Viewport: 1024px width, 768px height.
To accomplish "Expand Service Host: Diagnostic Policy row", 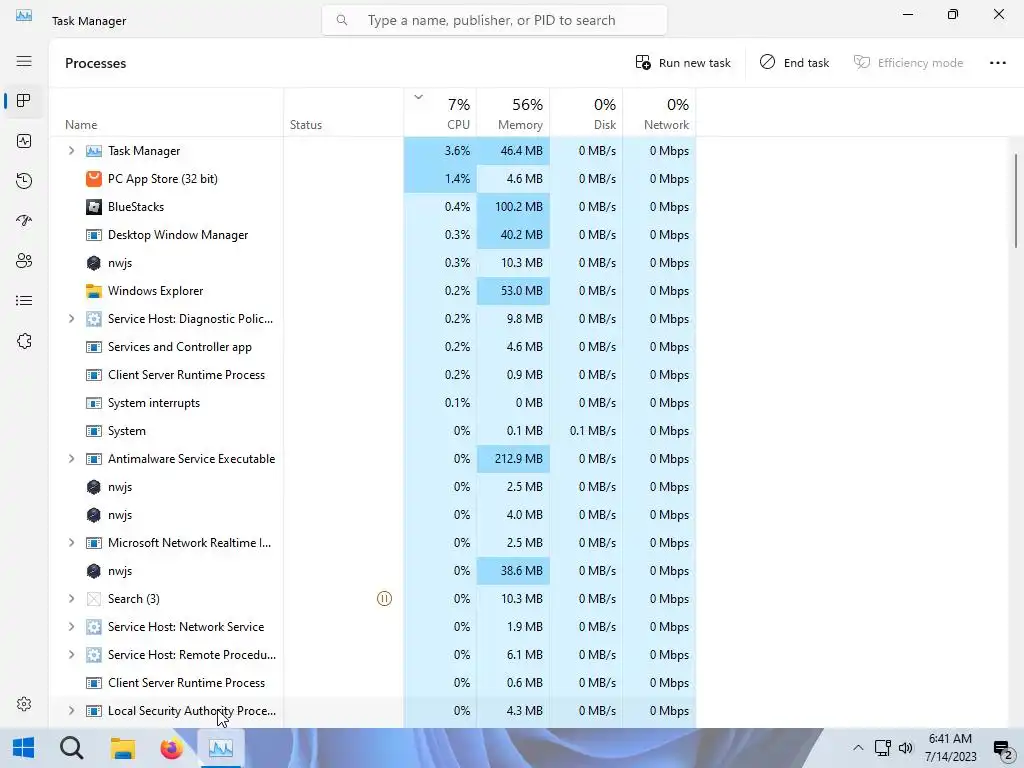I will 71,319.
